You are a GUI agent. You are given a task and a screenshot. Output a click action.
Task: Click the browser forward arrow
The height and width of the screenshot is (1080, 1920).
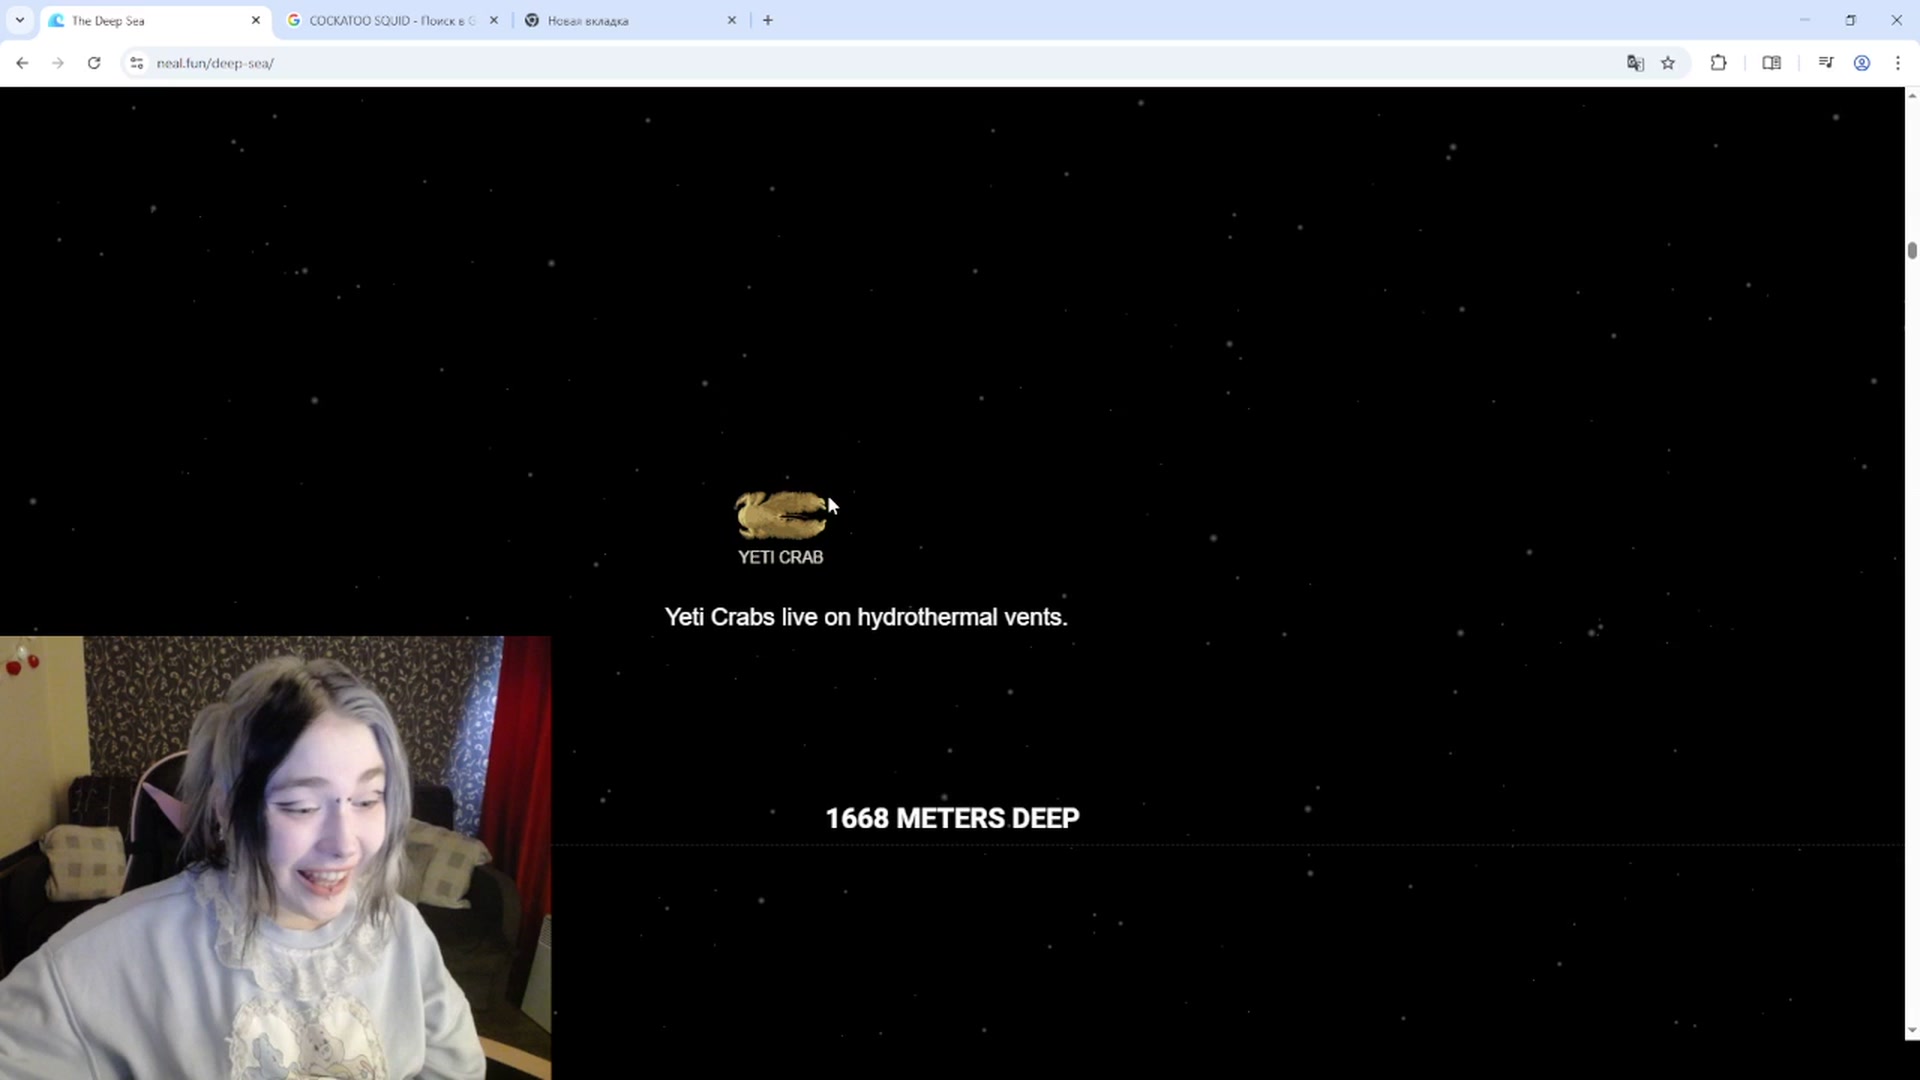click(58, 63)
